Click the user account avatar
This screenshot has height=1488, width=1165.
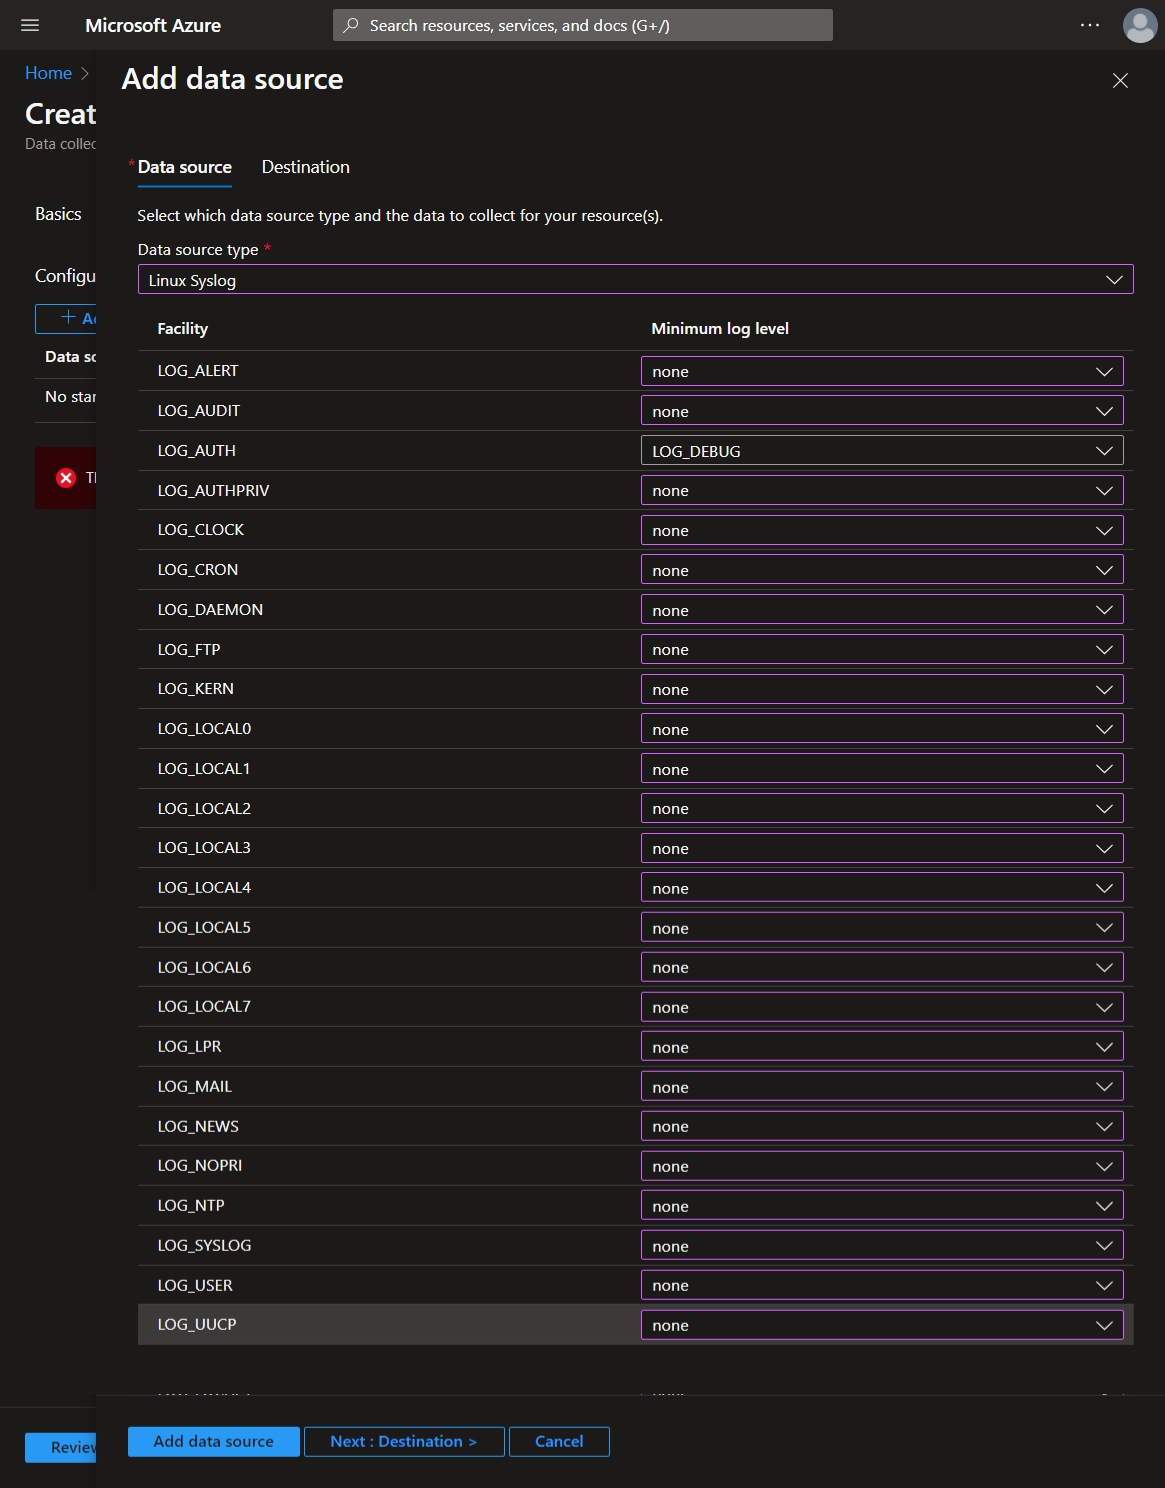1140,25
